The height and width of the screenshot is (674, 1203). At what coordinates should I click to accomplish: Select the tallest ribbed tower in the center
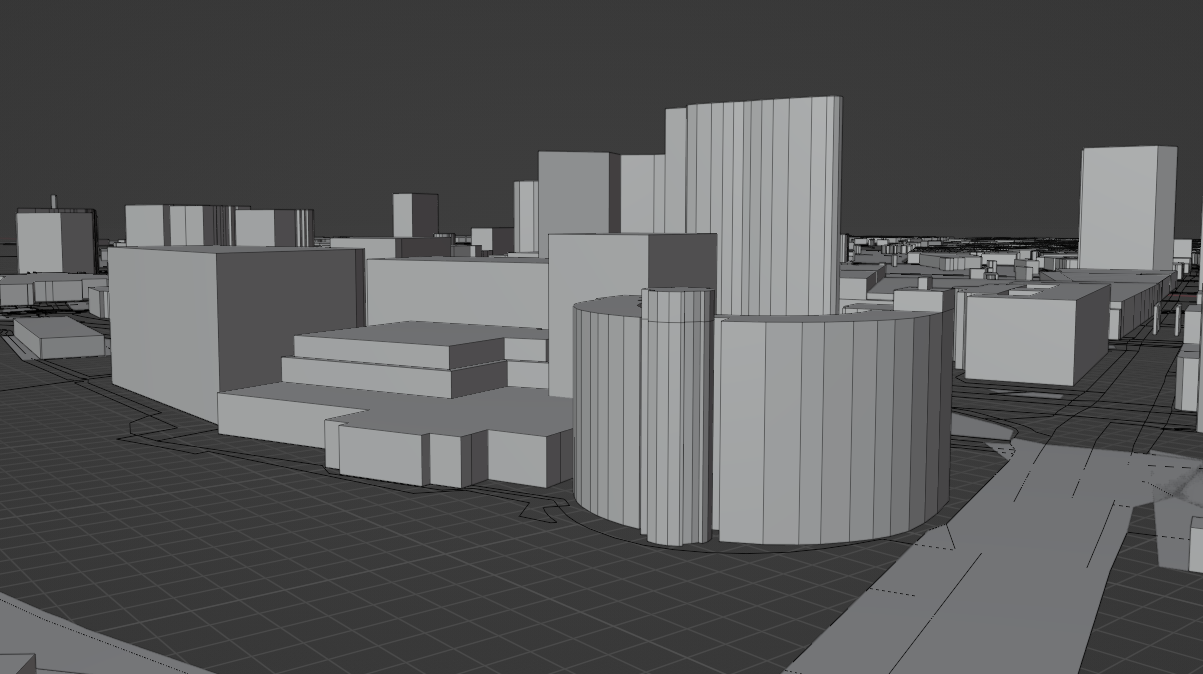765,205
